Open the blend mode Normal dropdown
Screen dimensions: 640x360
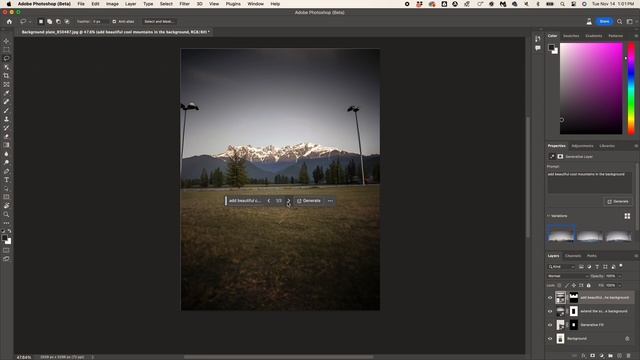point(568,276)
